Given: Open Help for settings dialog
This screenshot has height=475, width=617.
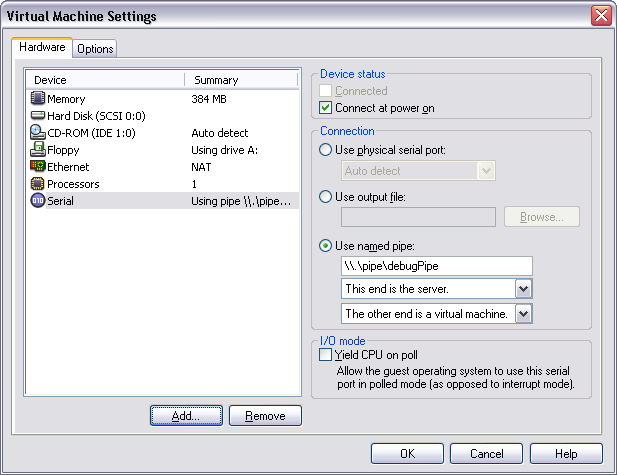Looking at the screenshot, I should pos(566,454).
